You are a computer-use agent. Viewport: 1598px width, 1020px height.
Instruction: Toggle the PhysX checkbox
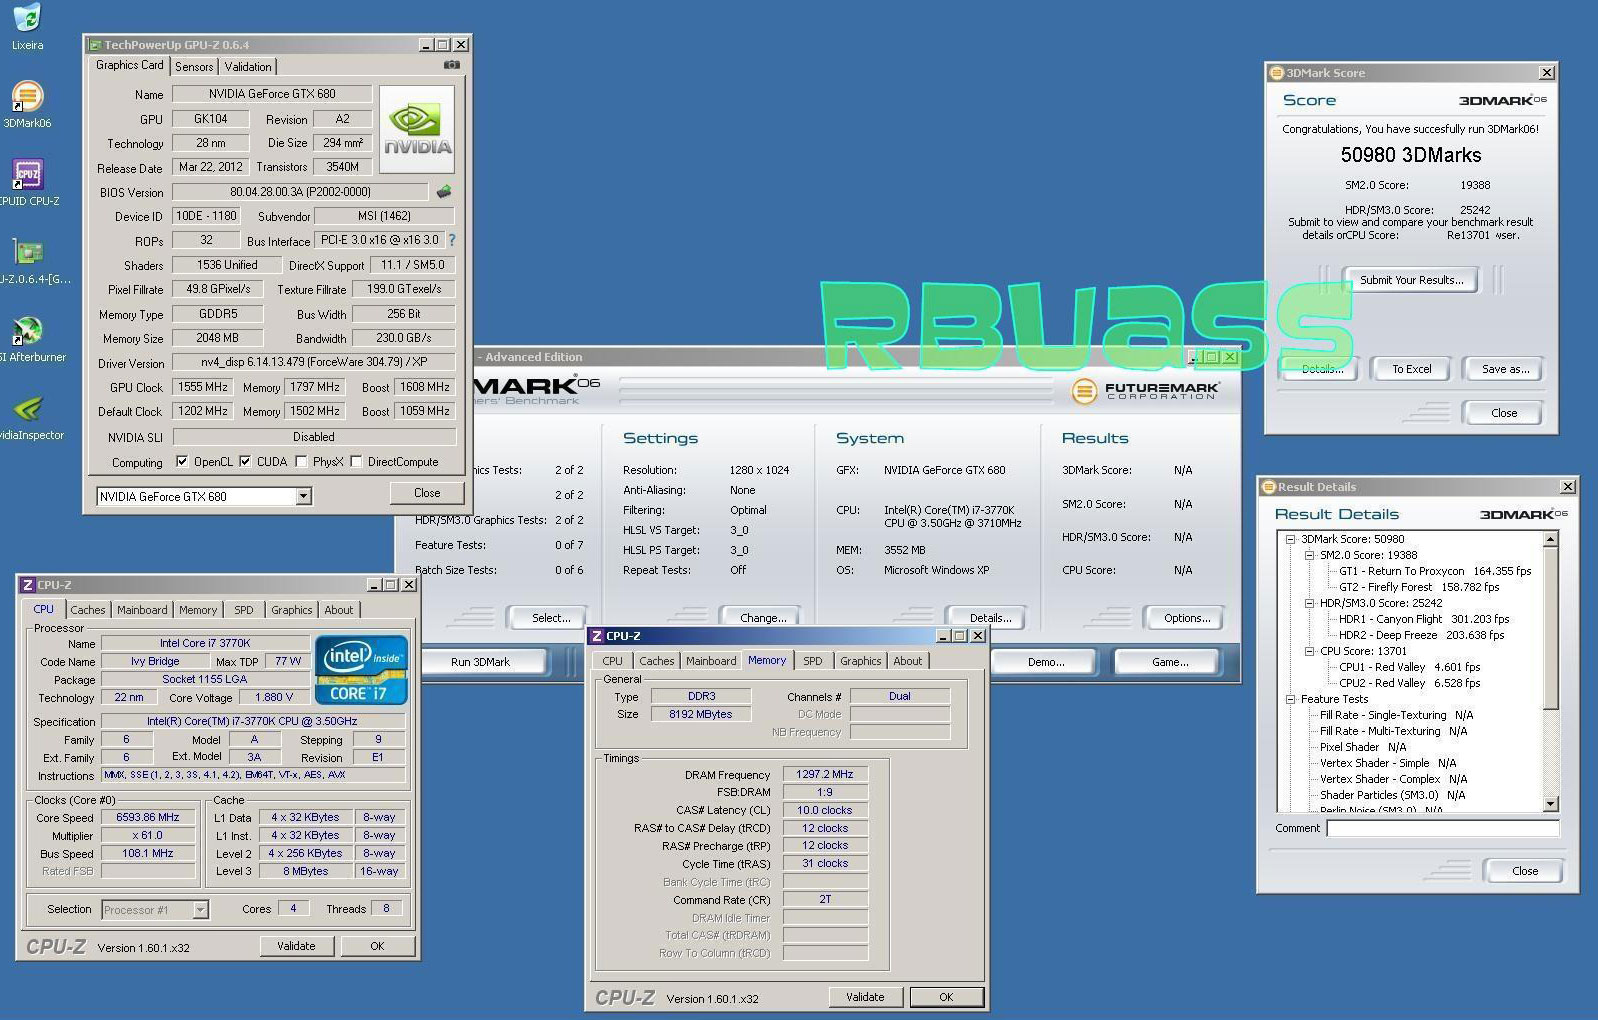300,462
